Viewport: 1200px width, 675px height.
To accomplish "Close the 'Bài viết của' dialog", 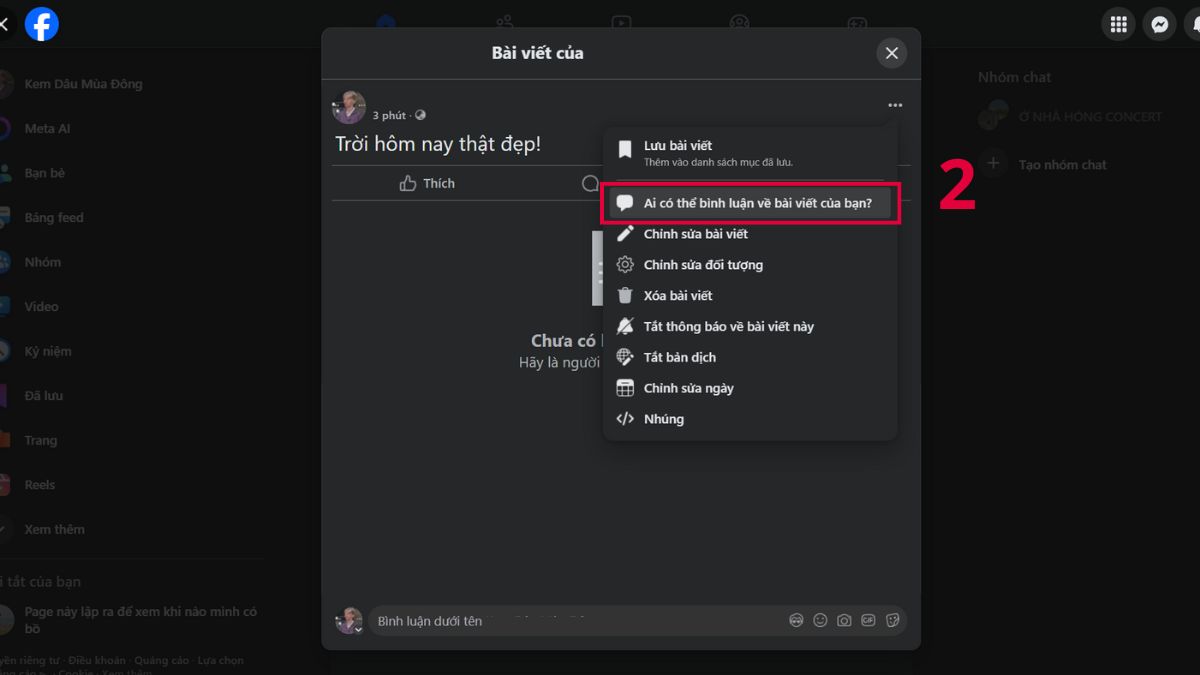I will click(x=892, y=53).
